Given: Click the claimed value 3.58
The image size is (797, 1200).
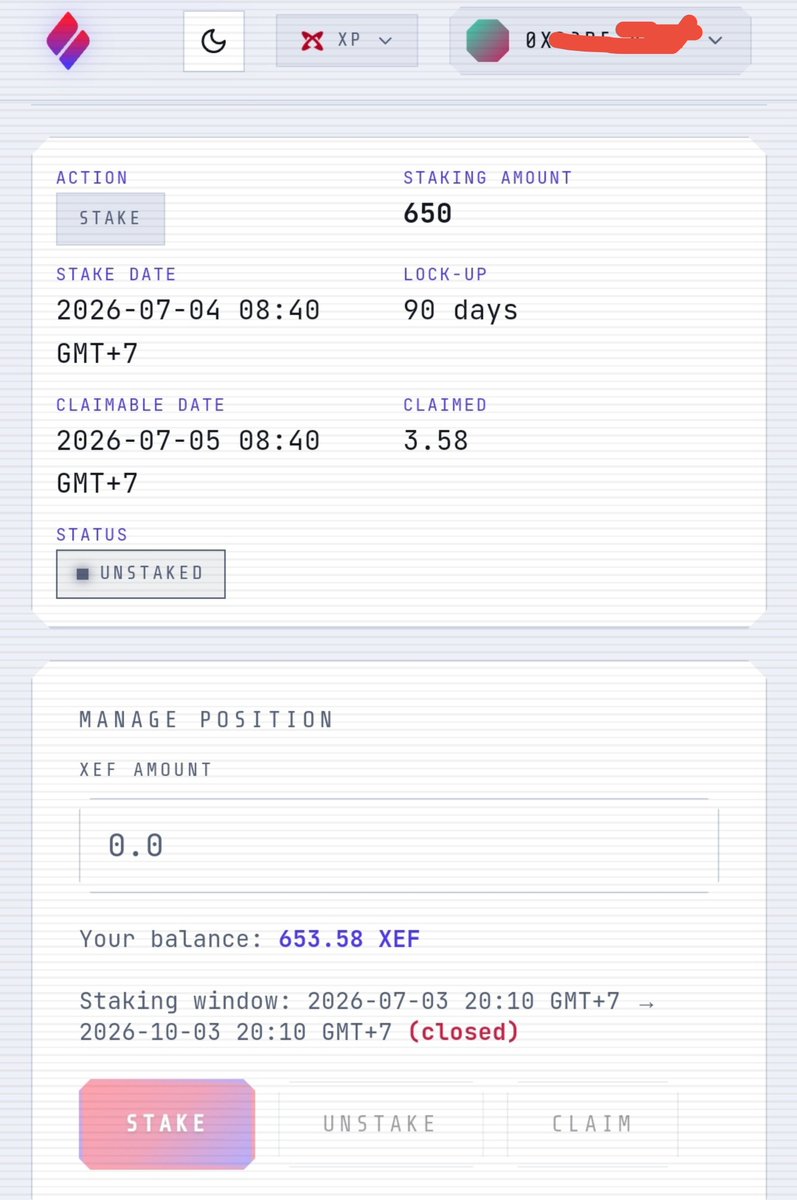Looking at the screenshot, I should [x=436, y=440].
